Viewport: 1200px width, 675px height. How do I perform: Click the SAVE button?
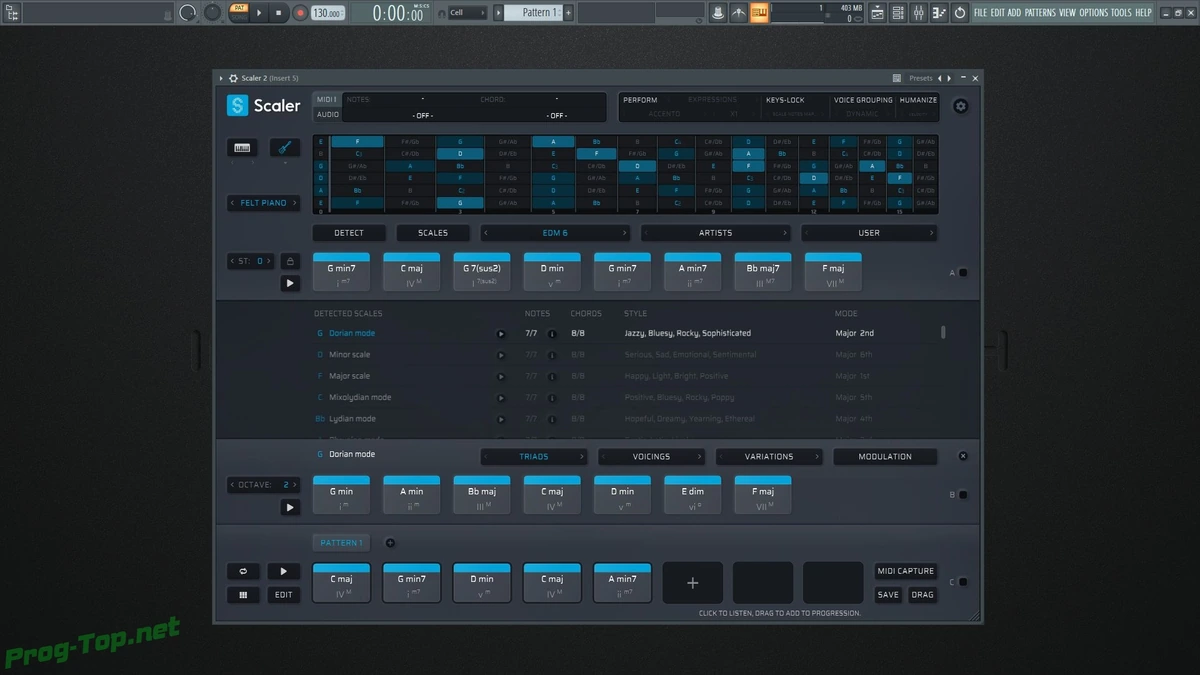[888, 594]
